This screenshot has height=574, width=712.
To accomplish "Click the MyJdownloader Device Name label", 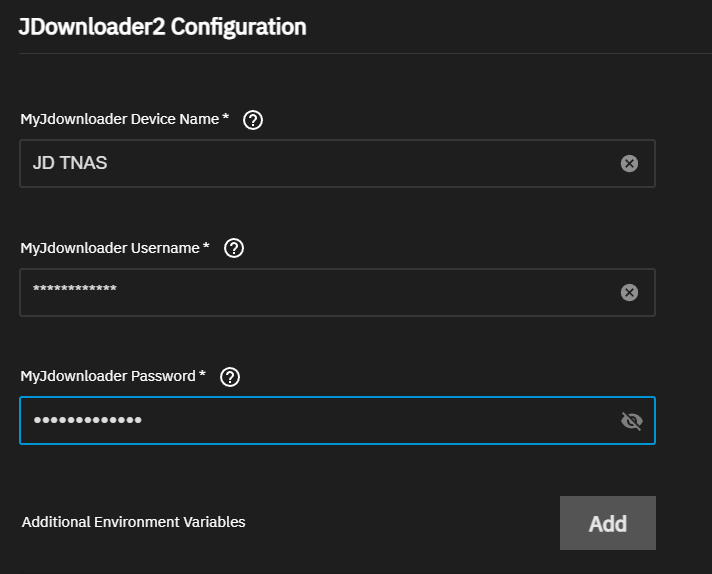I will 119,119.
